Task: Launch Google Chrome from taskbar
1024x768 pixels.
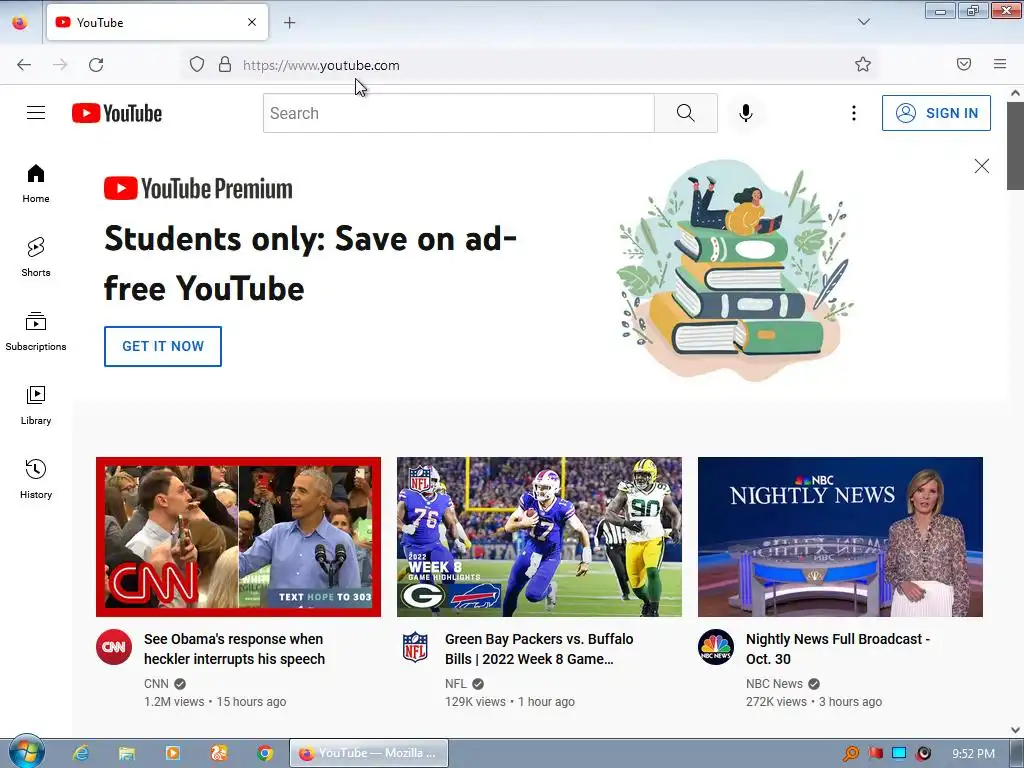Action: pos(264,753)
